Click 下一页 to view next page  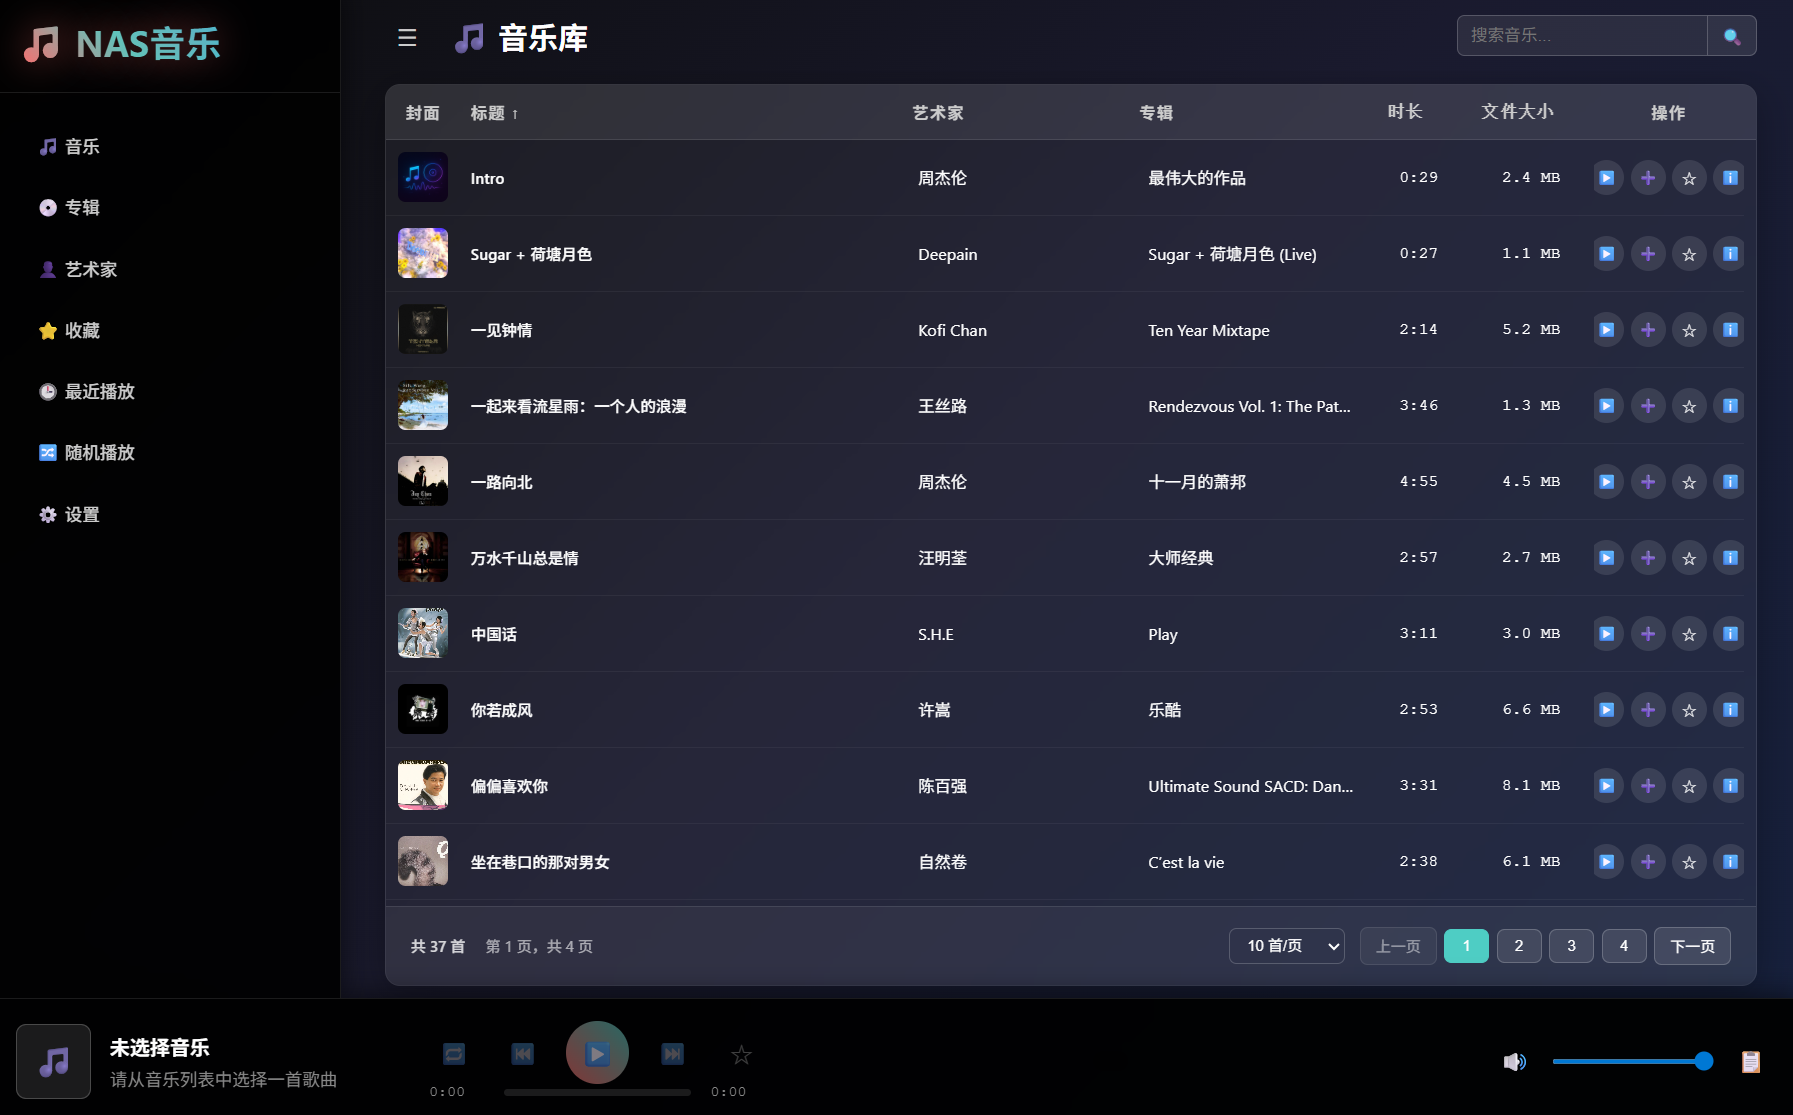(1692, 945)
